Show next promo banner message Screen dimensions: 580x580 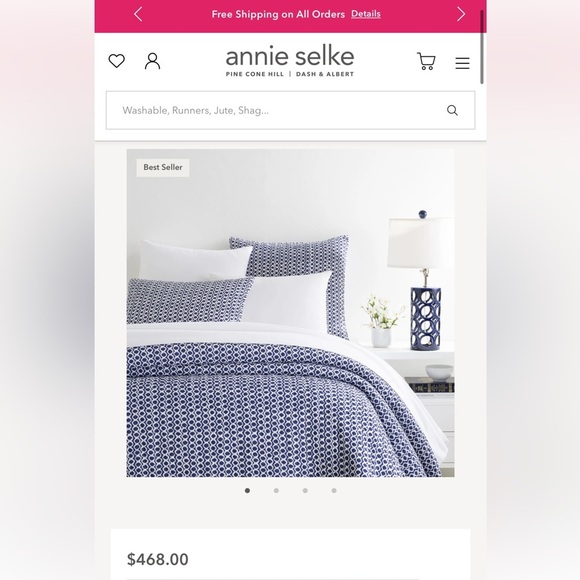pos(461,14)
